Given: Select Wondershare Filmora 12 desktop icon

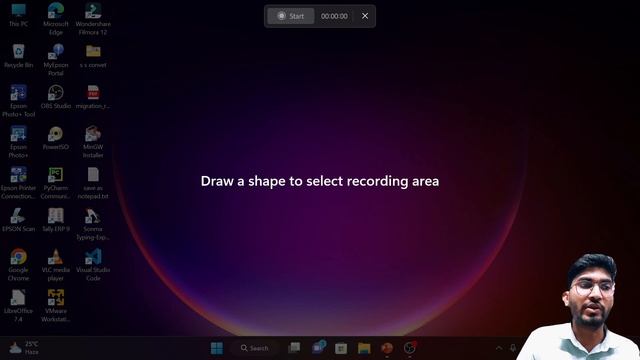Looking at the screenshot, I should 93,19.
